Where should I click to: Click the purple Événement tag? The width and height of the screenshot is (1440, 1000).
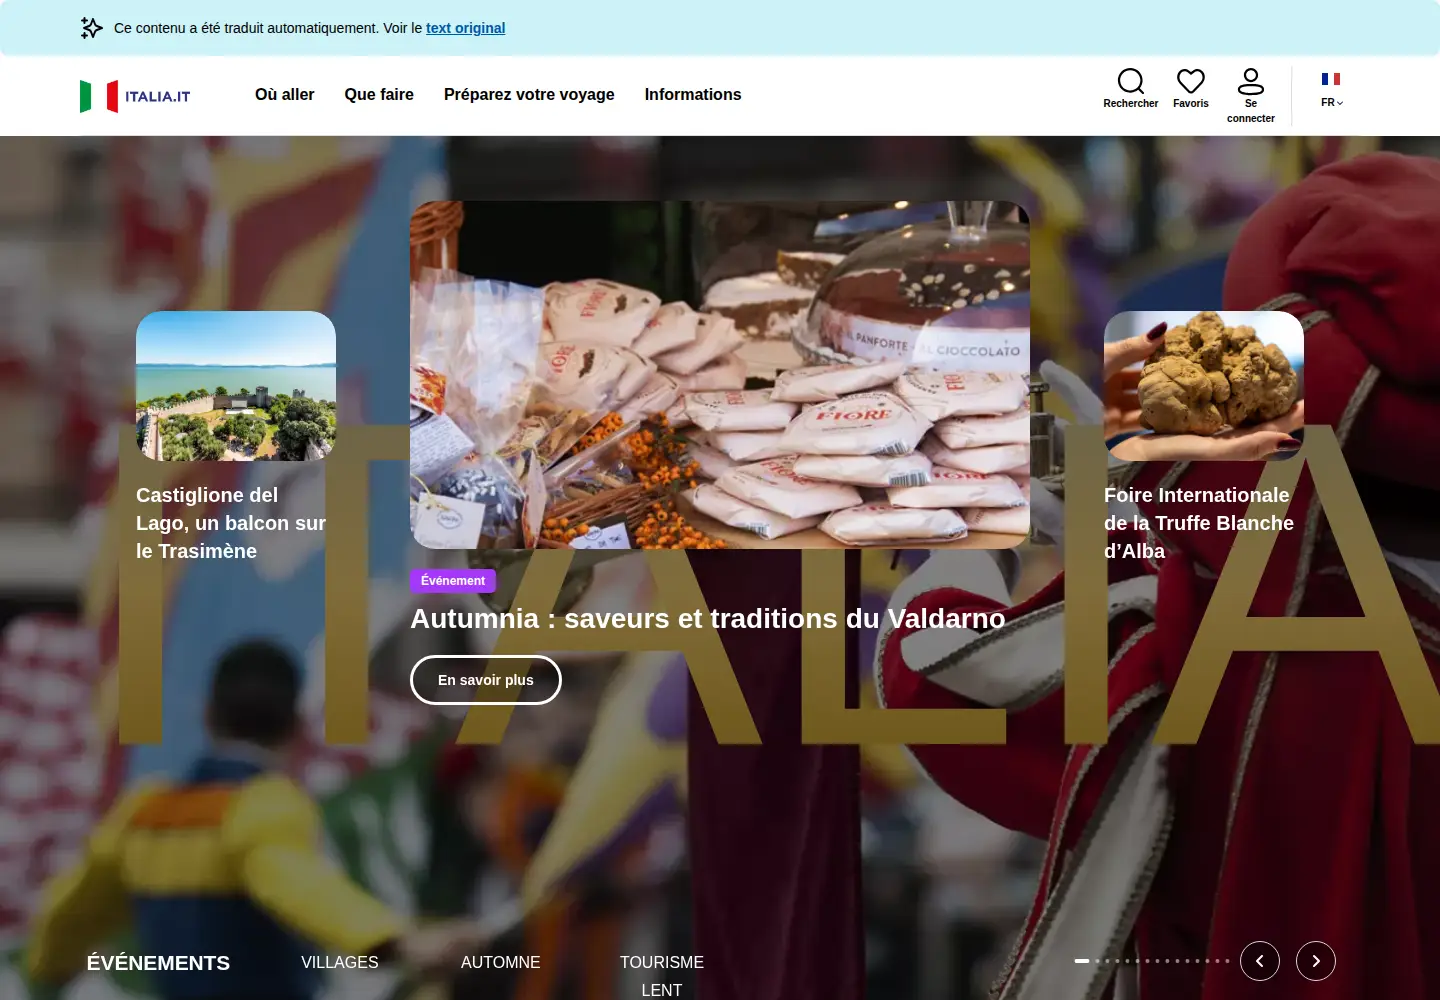coord(453,581)
